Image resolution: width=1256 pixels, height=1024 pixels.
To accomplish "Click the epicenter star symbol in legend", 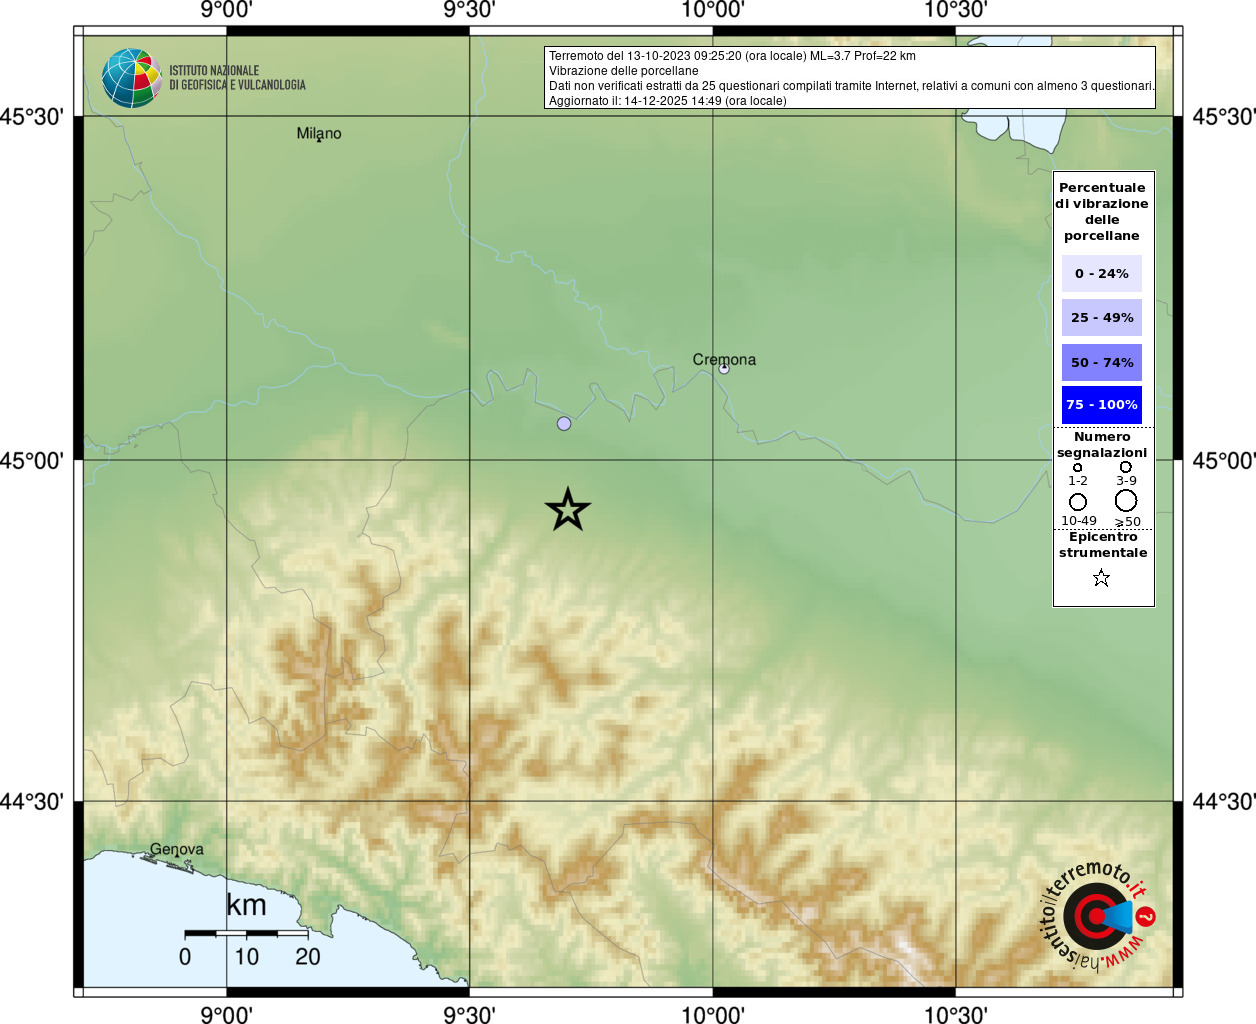I will point(1101,578).
